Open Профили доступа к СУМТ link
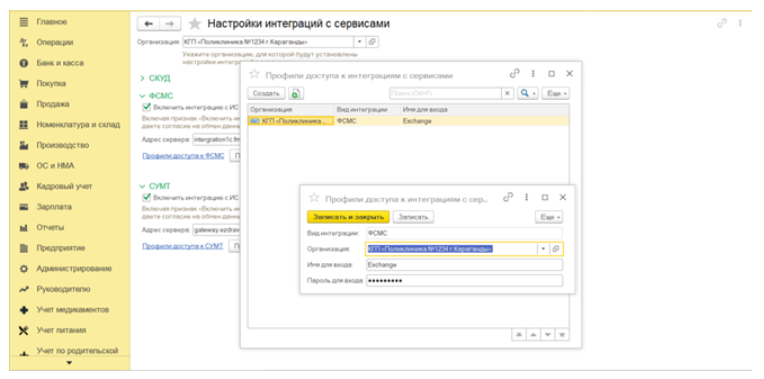 [x=182, y=246]
